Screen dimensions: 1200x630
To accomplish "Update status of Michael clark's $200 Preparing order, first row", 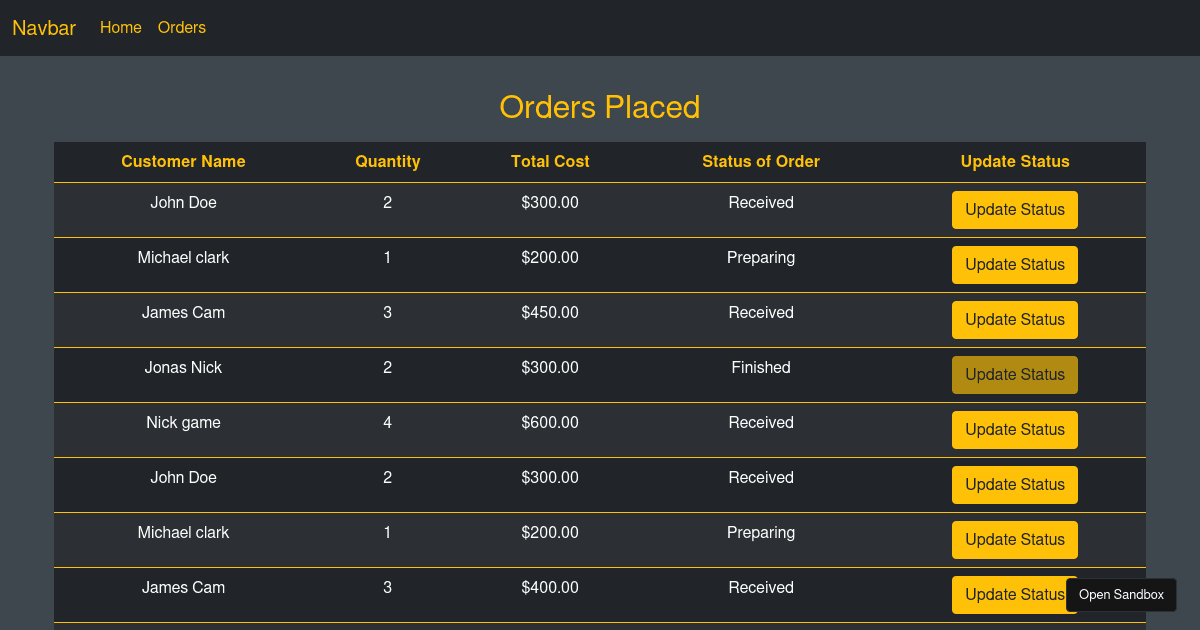I will [x=1014, y=265].
